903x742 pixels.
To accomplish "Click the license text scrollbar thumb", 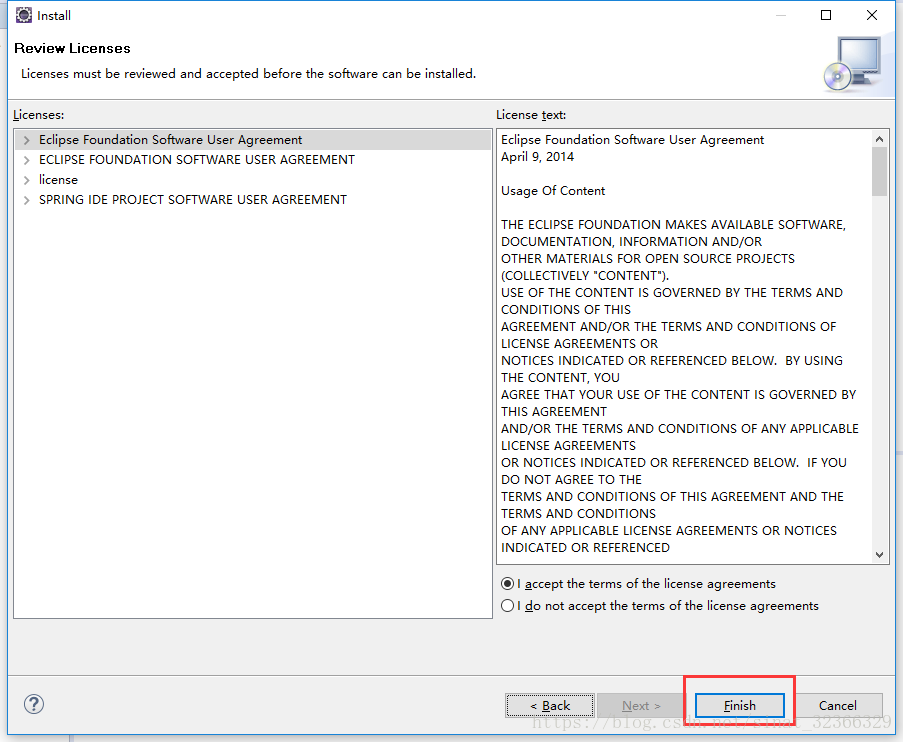I will pyautogui.click(x=879, y=172).
